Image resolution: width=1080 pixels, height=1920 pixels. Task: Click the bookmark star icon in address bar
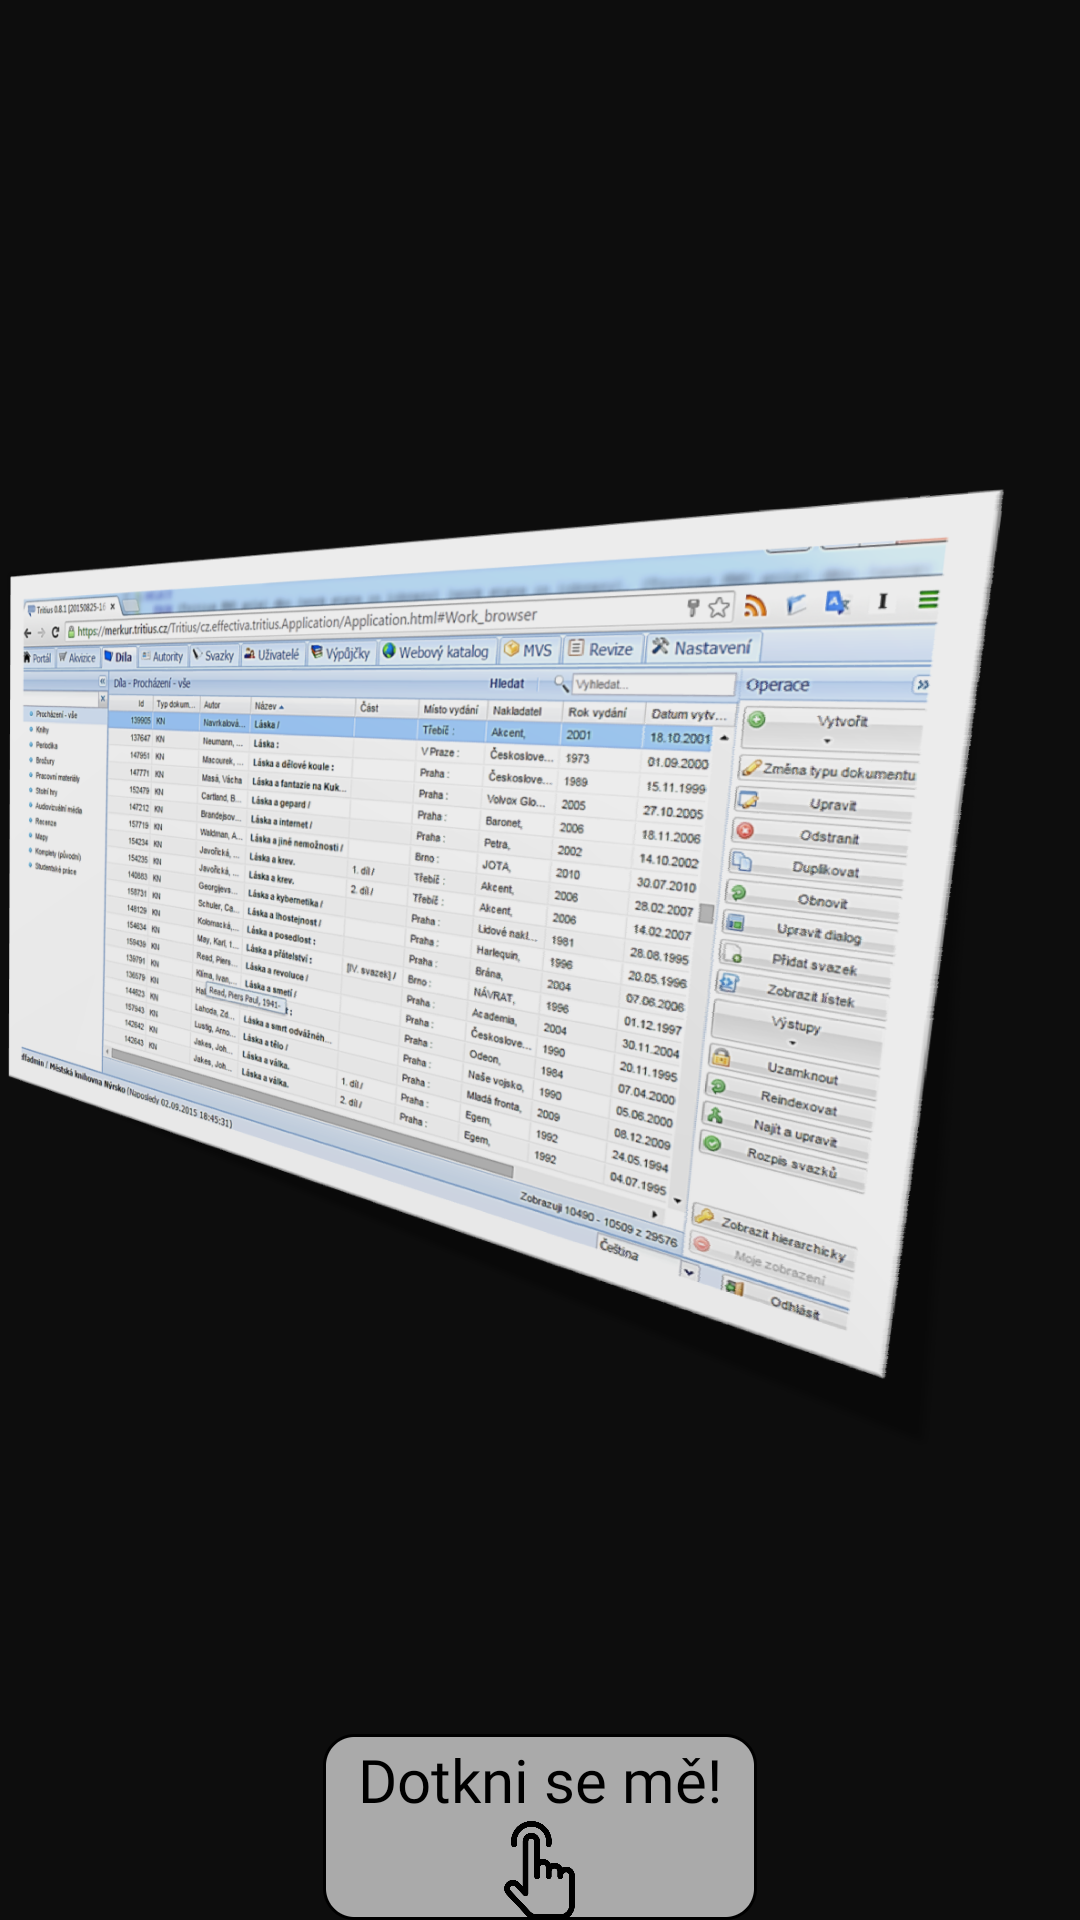pos(718,607)
